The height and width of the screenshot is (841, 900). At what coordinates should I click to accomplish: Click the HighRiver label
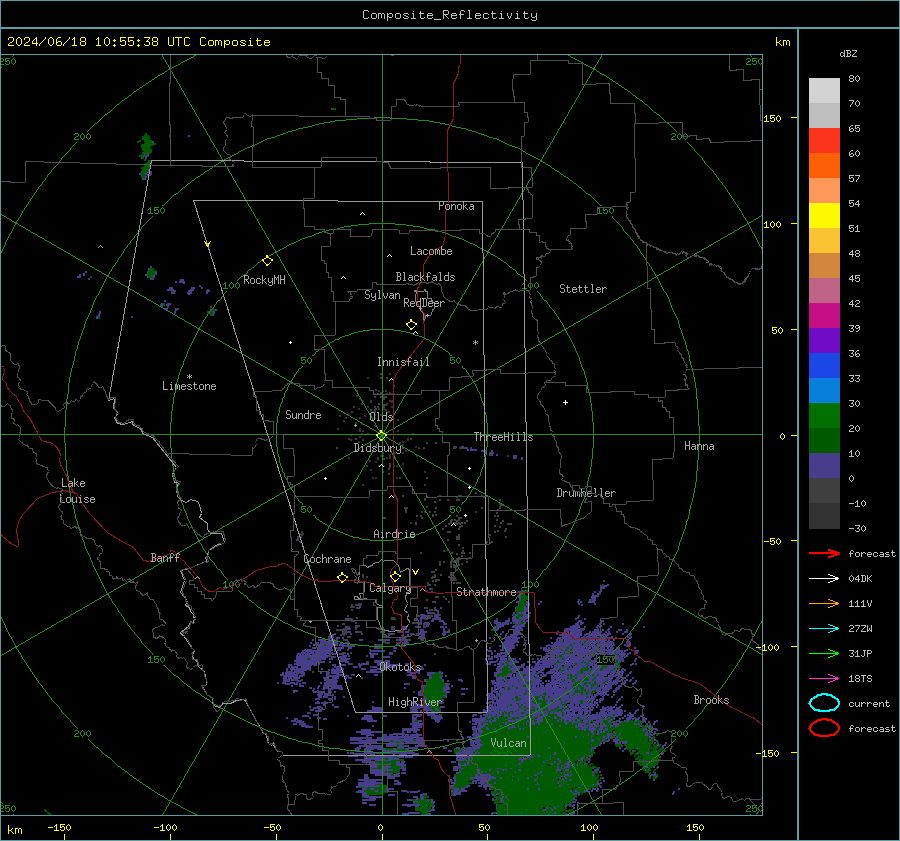tap(414, 702)
